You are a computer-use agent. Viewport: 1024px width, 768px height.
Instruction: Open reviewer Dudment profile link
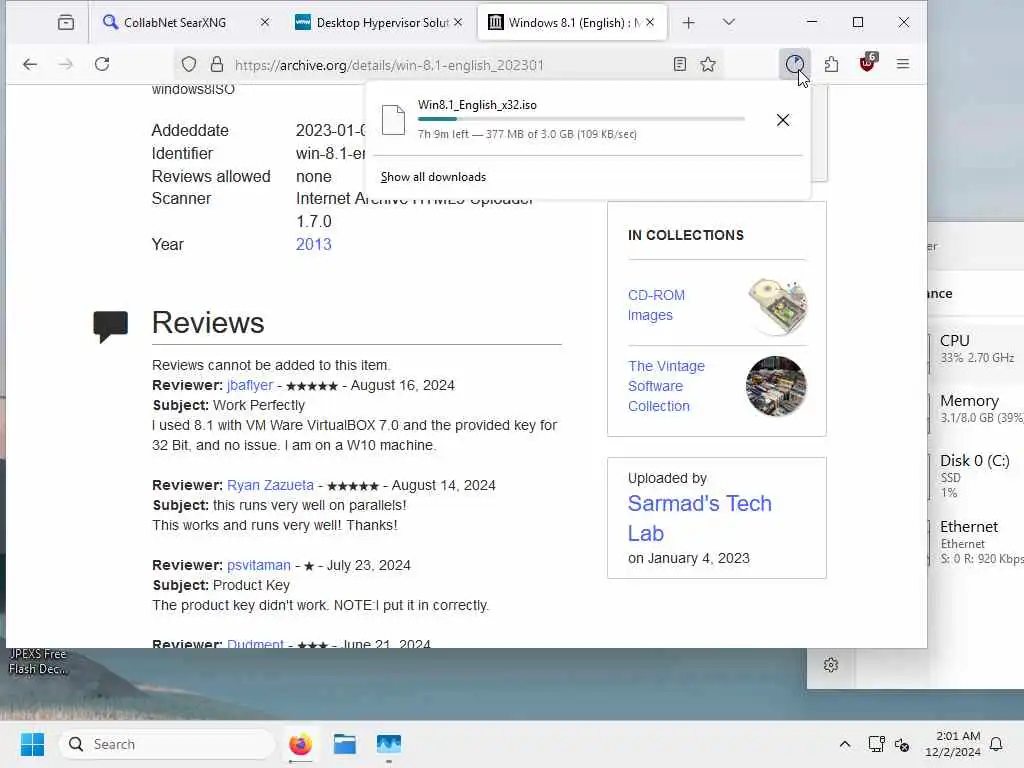(255, 643)
